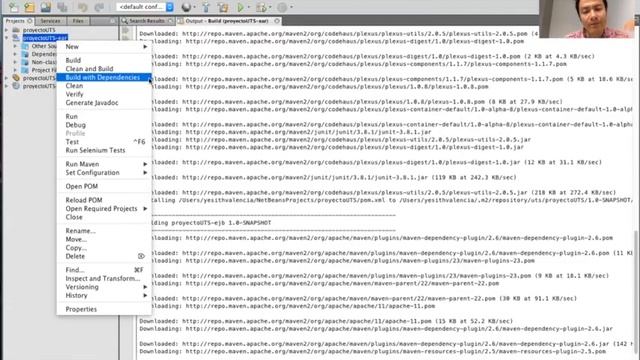Expand the Dependencies node

coord(15,54)
